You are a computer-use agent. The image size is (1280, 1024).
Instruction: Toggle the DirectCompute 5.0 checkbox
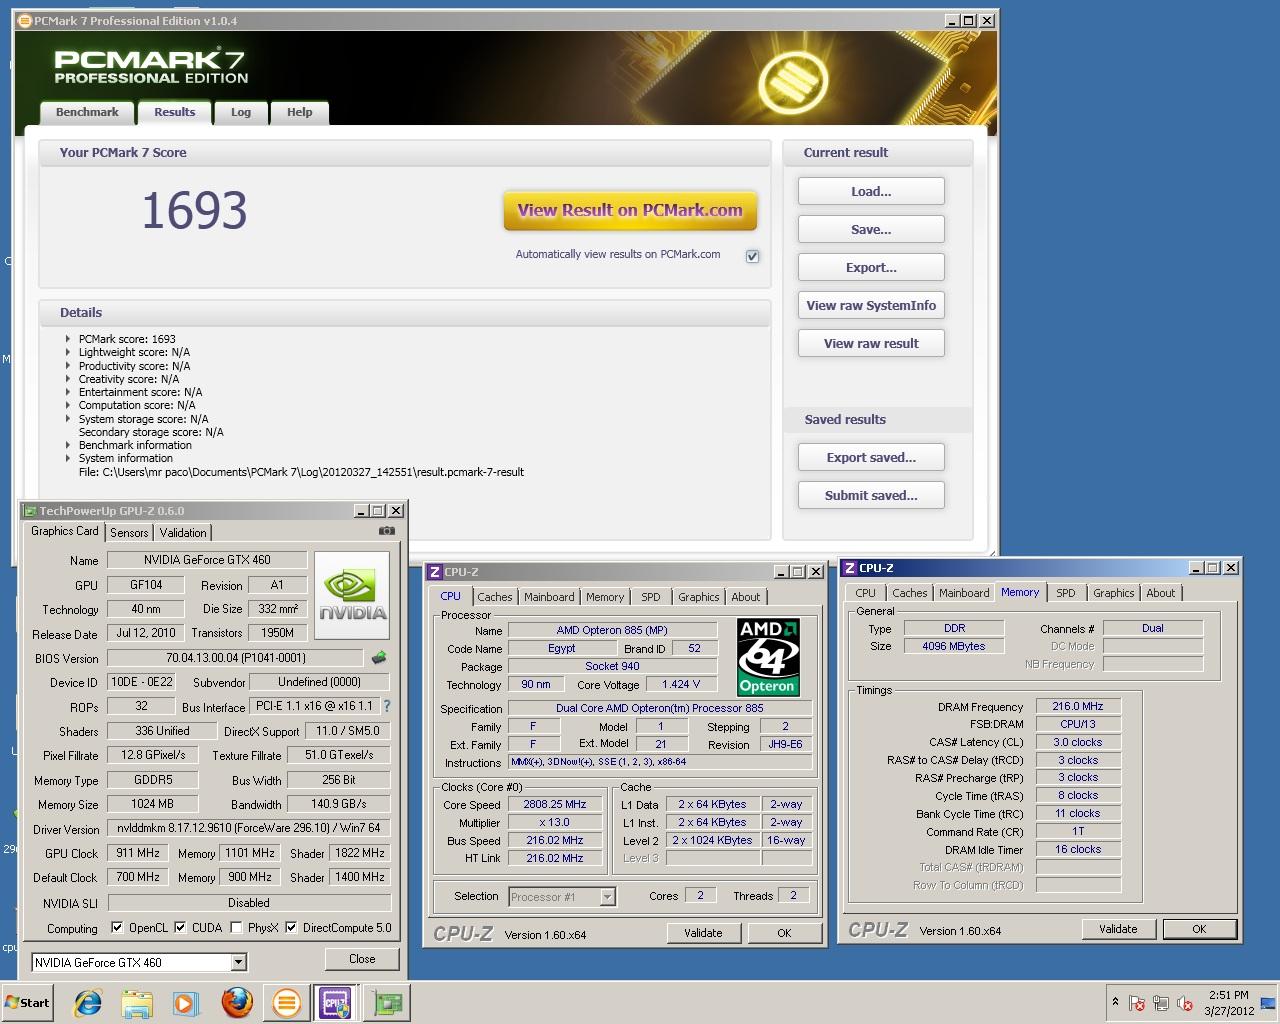pos(291,927)
